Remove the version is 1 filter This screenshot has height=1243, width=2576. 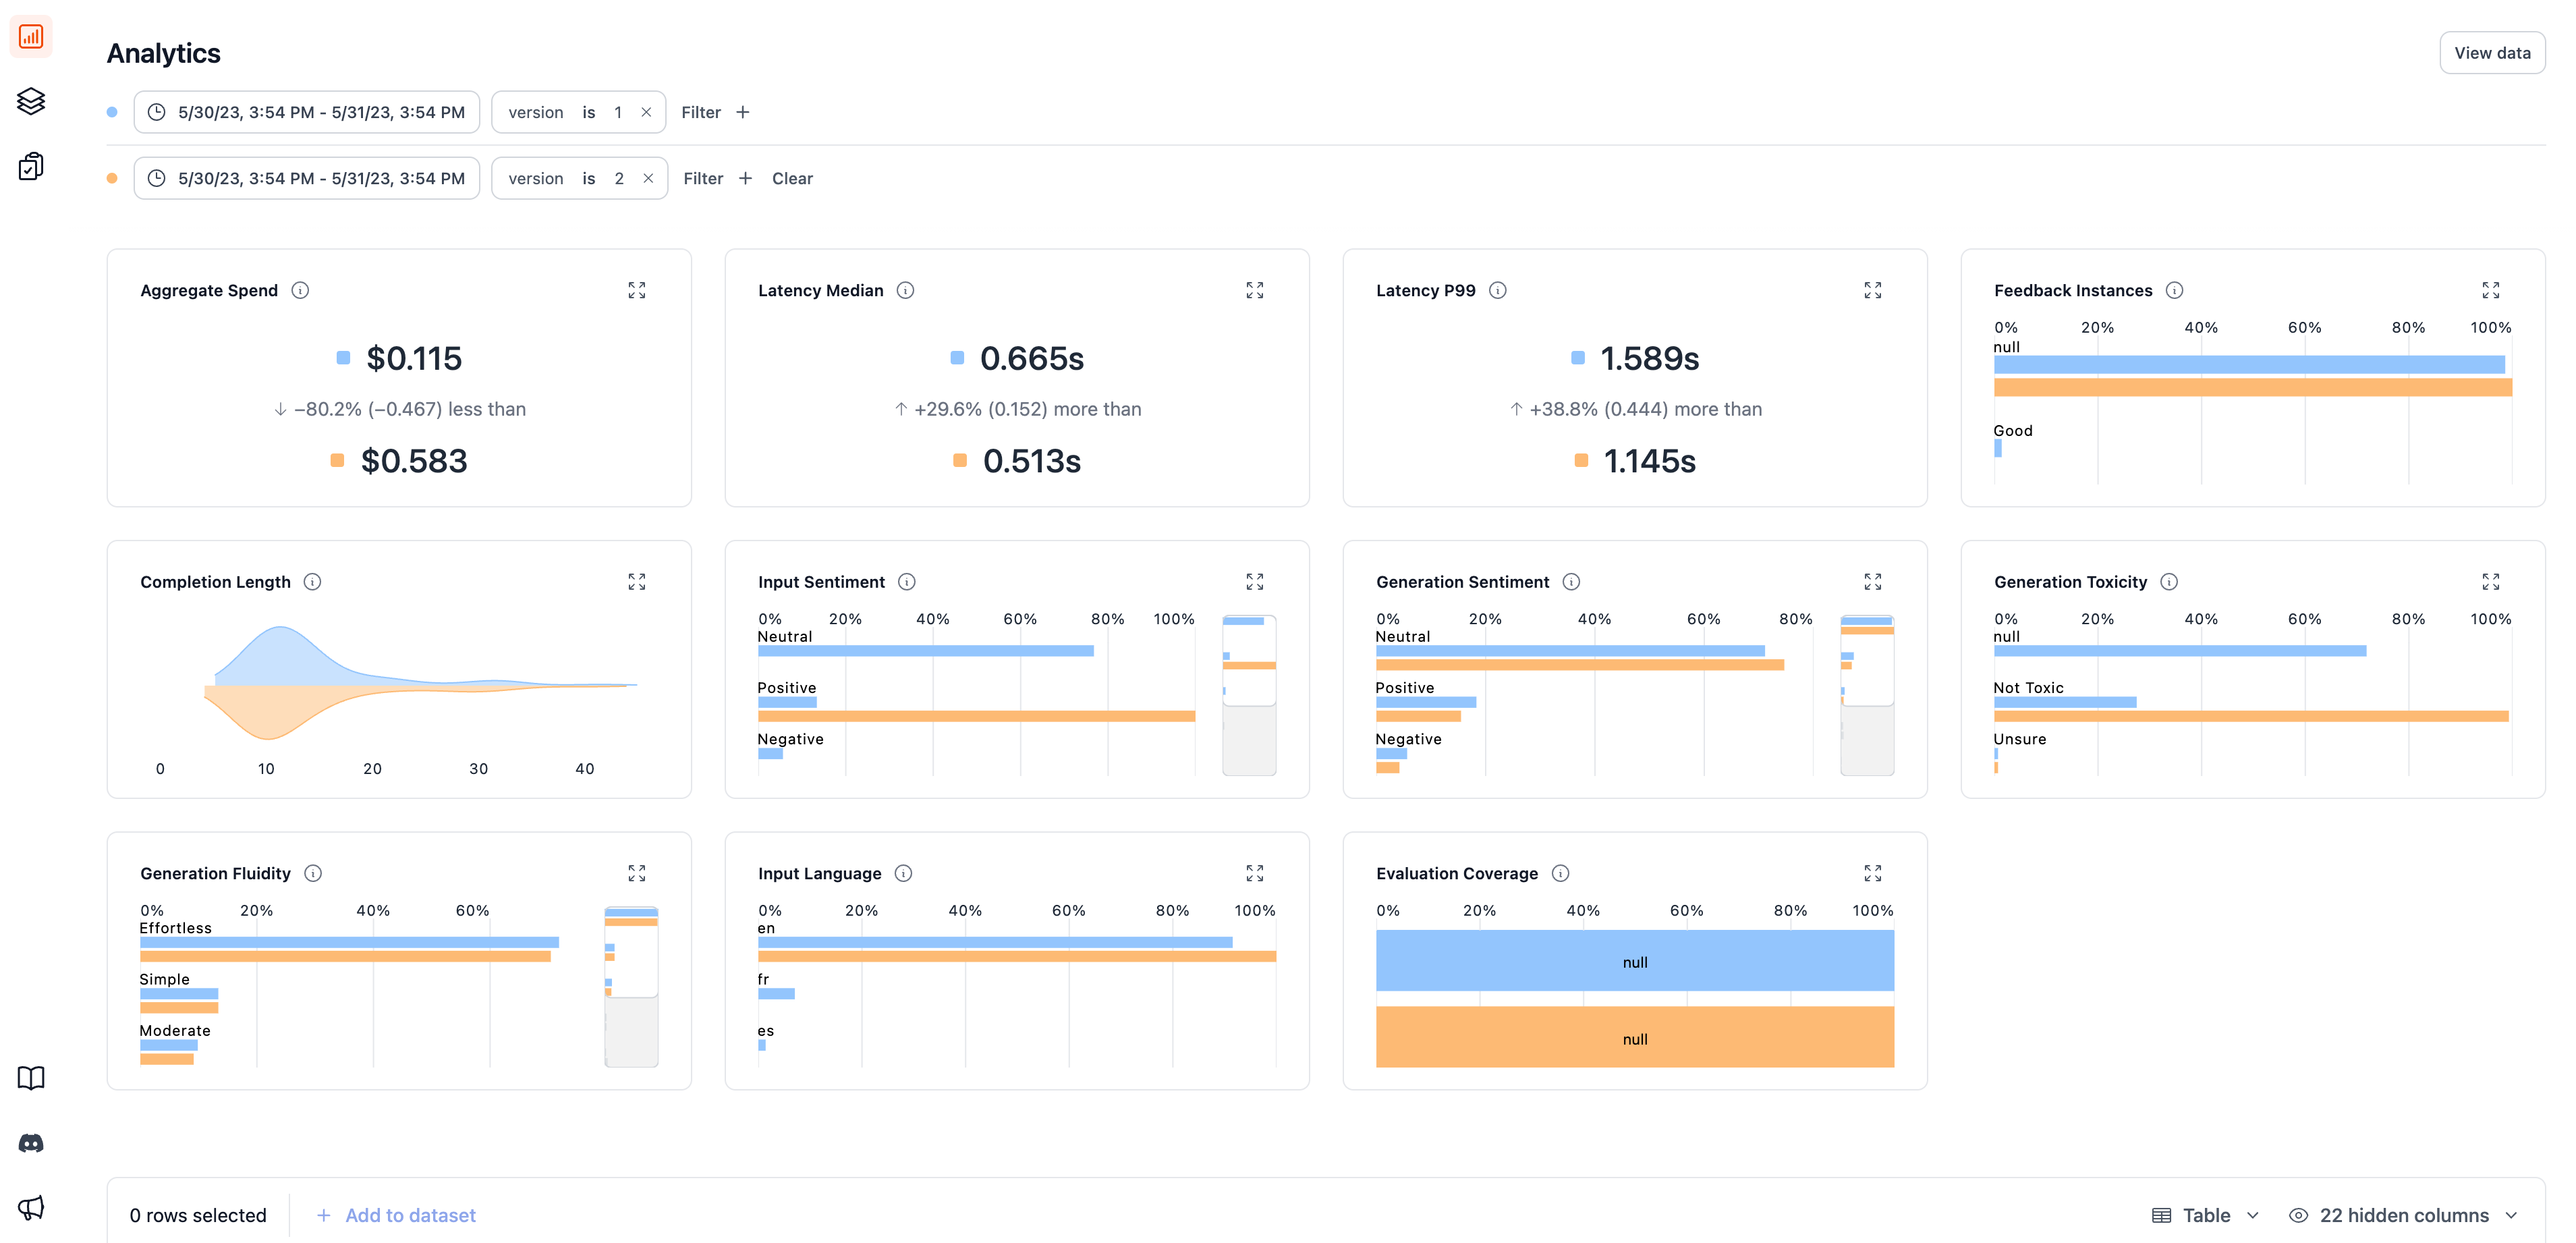(x=646, y=112)
